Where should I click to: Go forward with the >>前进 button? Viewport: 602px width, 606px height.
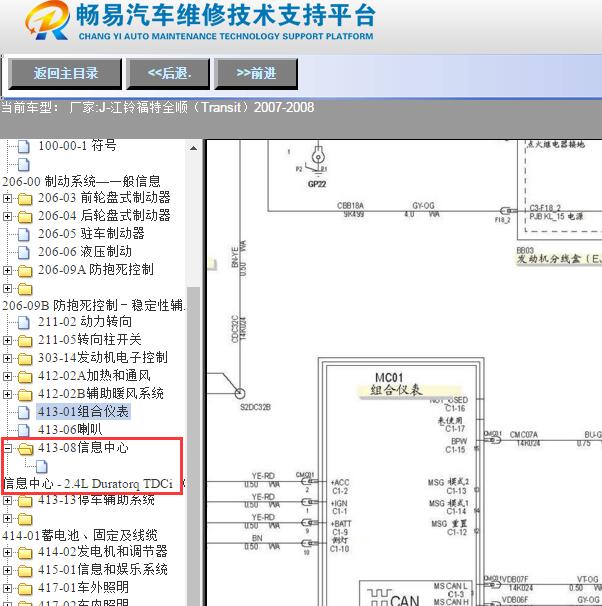[256, 73]
